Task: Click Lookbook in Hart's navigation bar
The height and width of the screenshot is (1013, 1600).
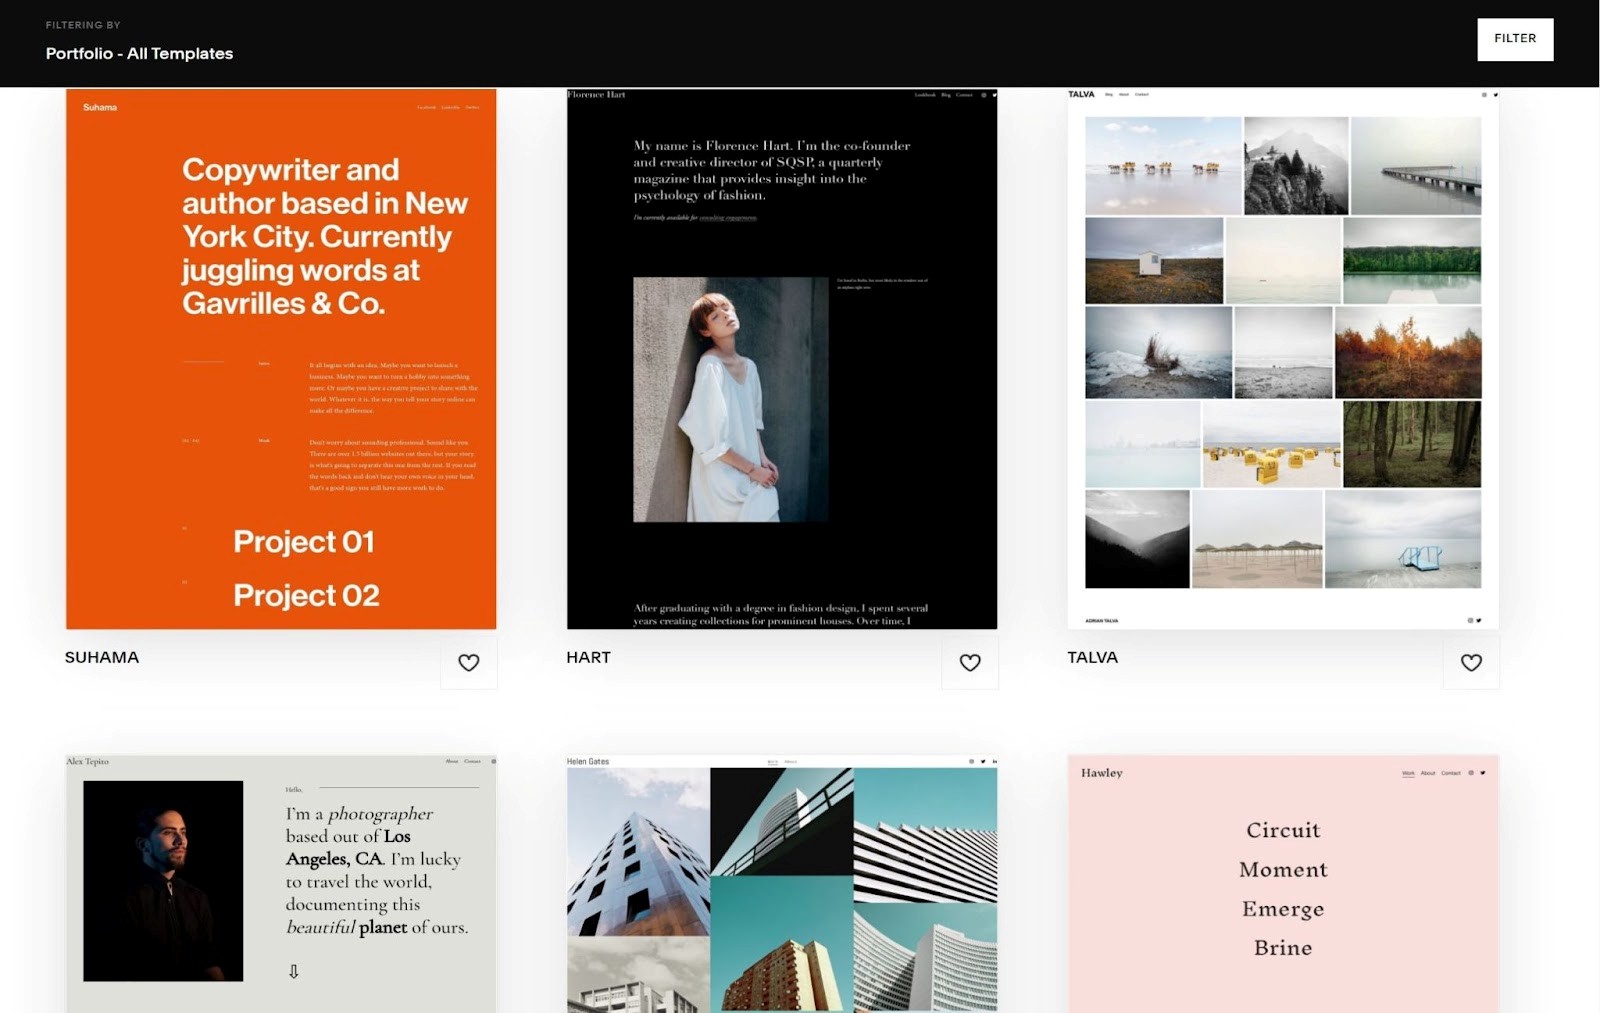Action: [x=925, y=95]
